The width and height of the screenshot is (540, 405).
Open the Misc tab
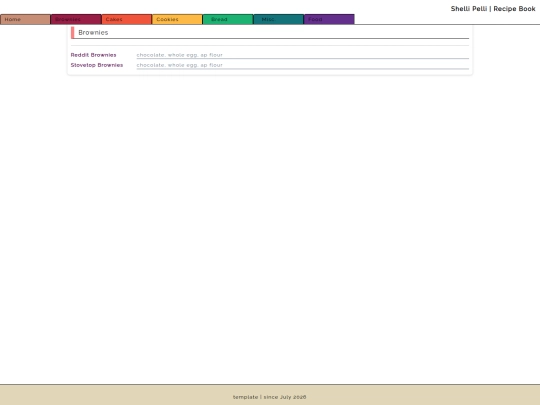279,19
